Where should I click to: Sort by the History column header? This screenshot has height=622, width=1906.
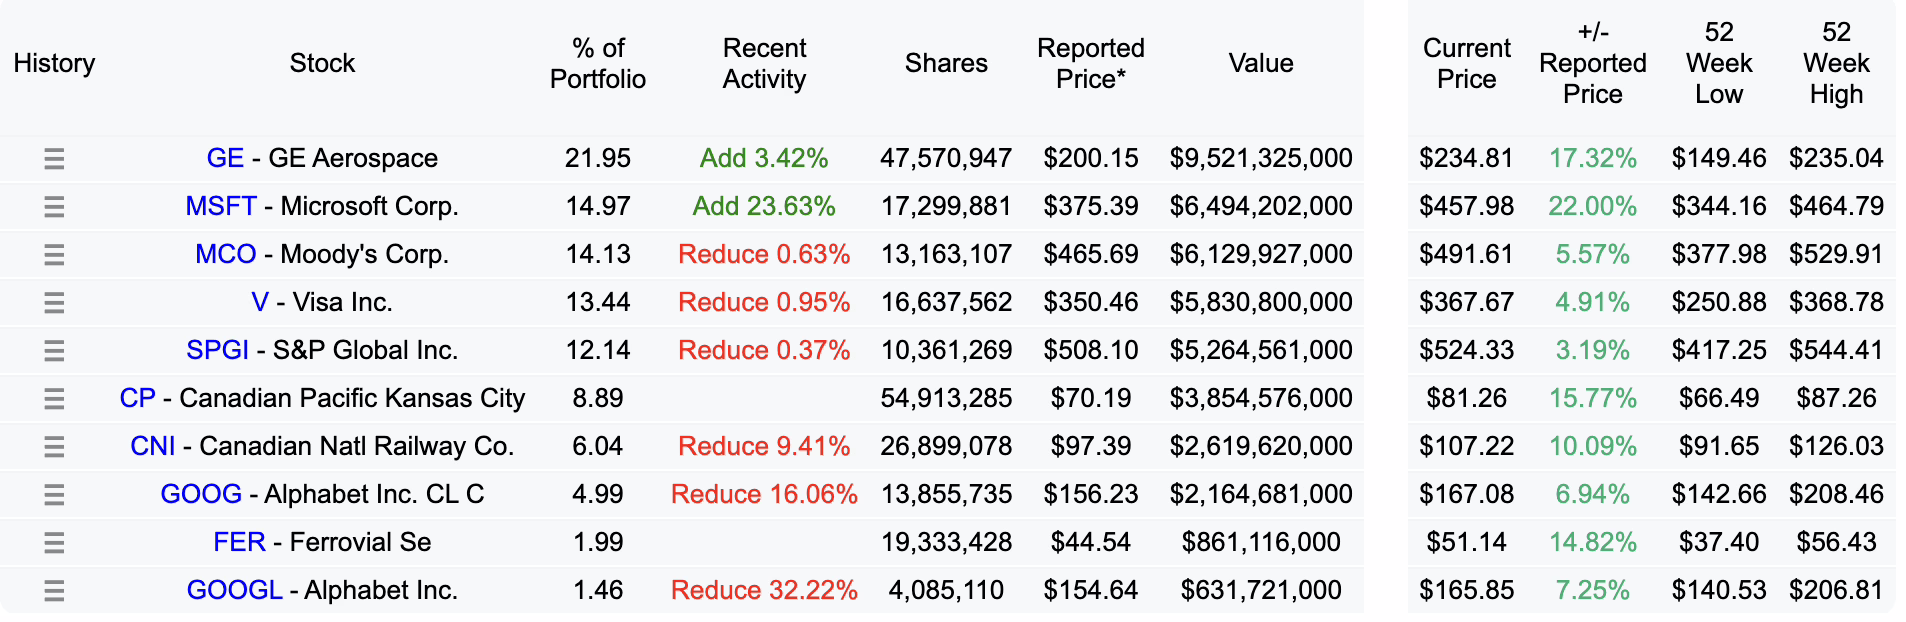(x=54, y=63)
